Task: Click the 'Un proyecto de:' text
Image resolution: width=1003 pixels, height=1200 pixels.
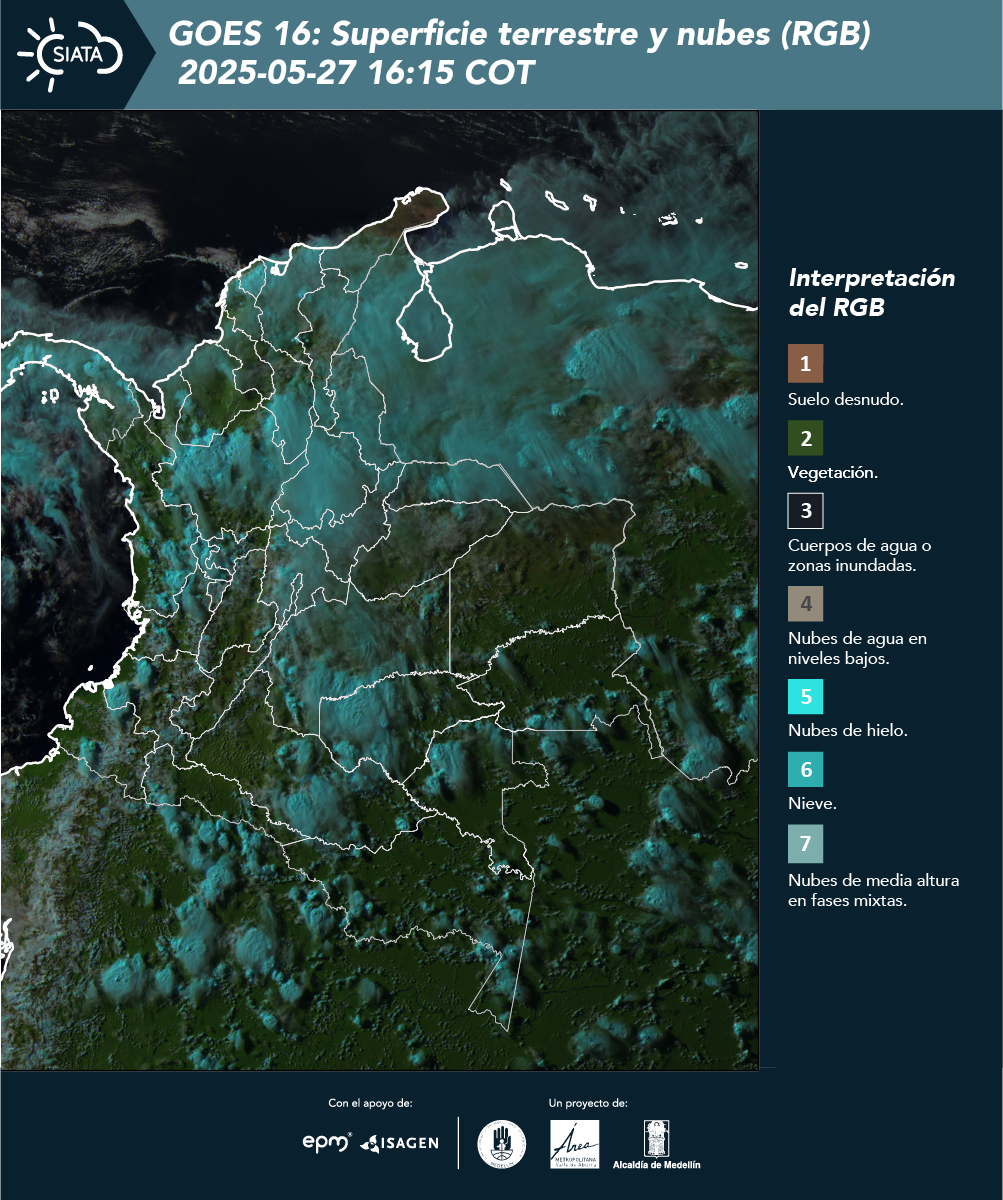Action: pyautogui.click(x=588, y=1103)
